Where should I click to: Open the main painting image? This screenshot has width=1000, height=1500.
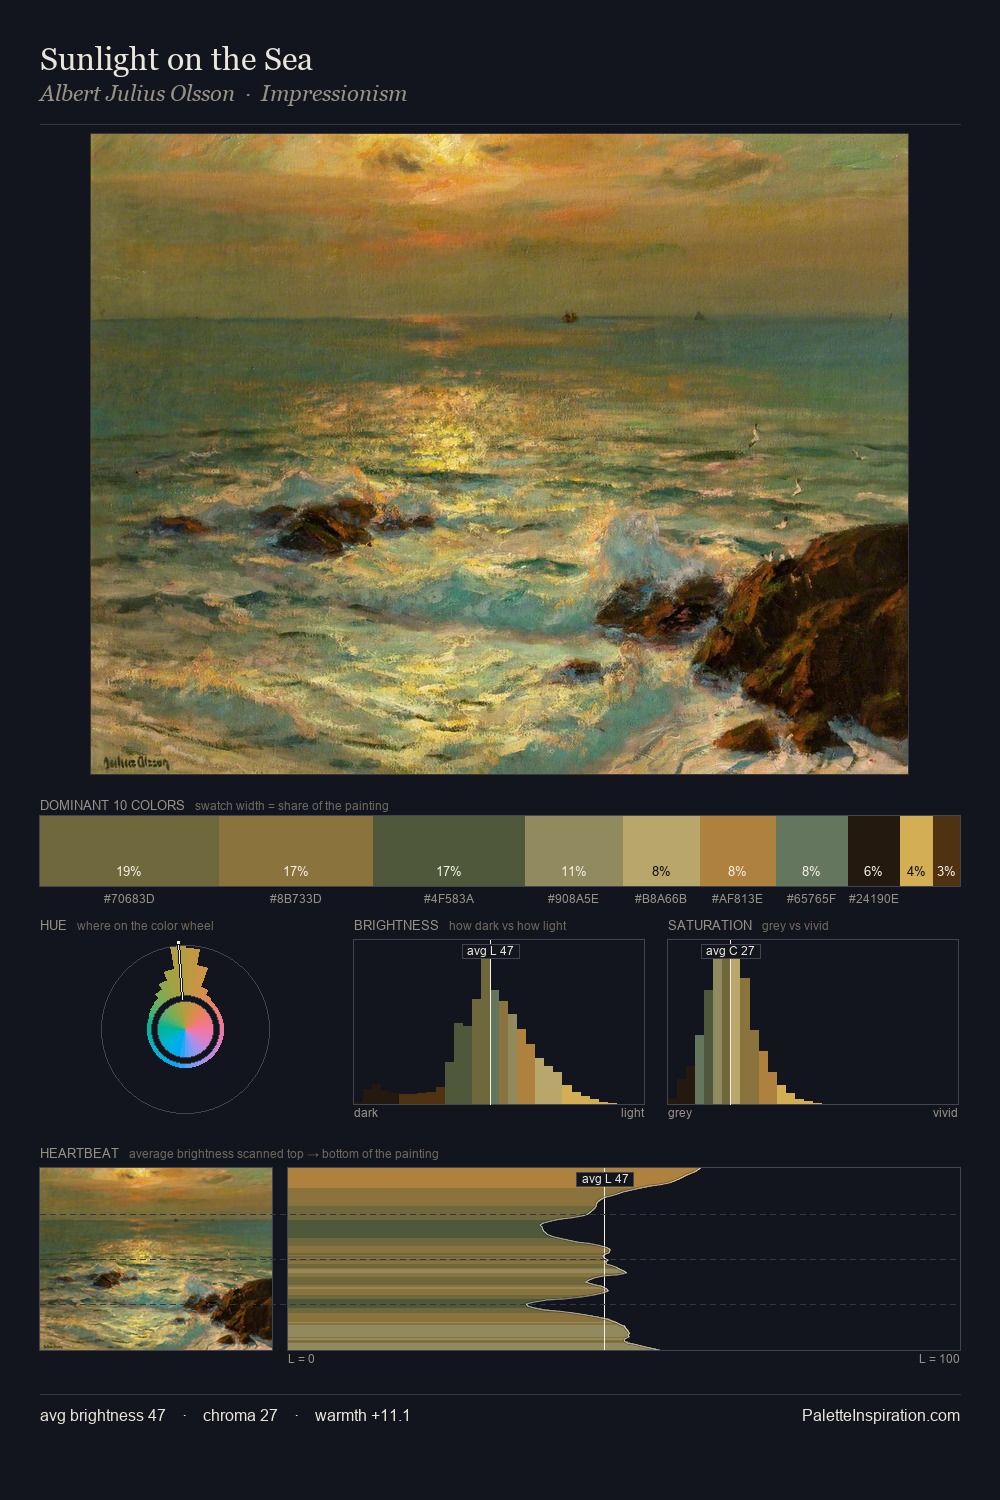[x=499, y=454]
